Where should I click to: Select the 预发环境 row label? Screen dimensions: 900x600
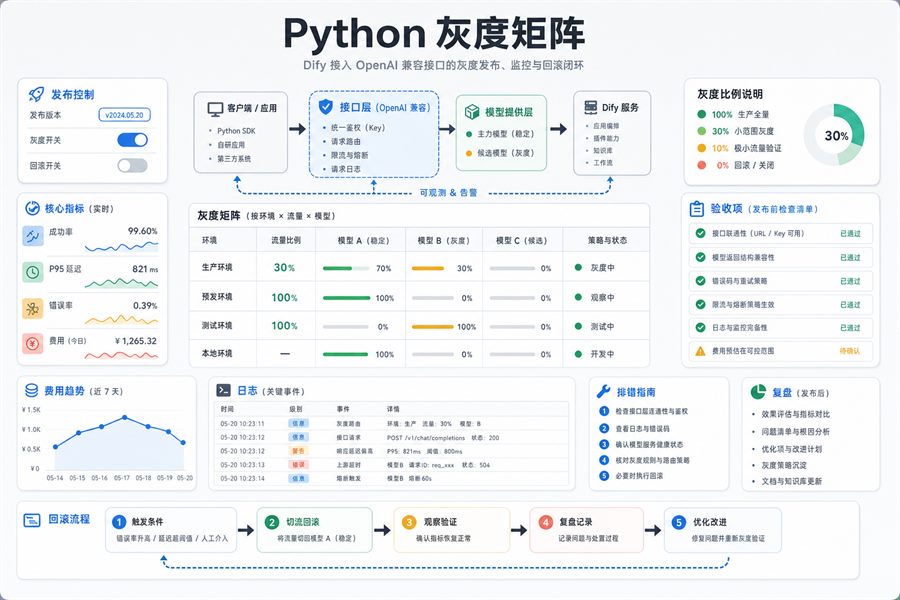pos(217,297)
